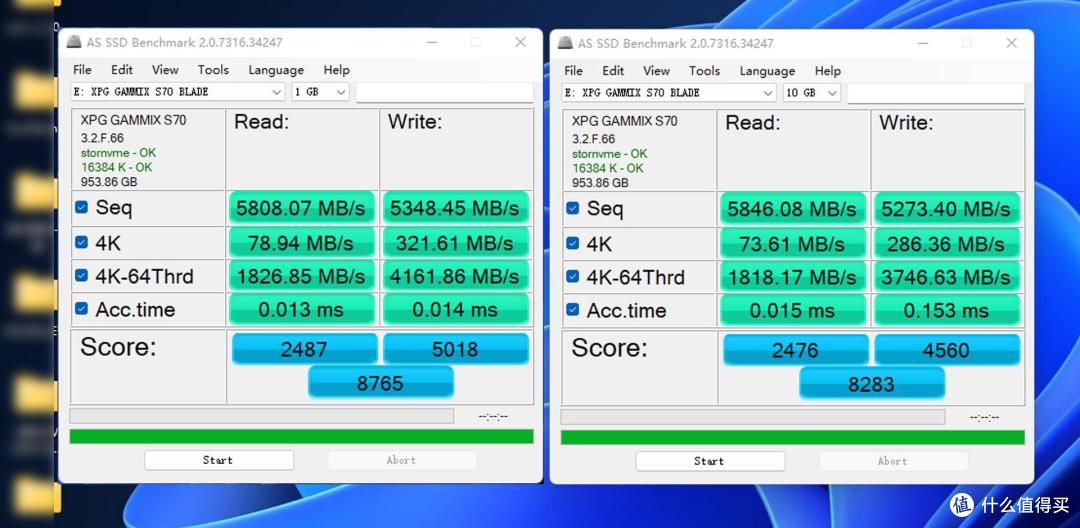Viewport: 1080px width, 528px height.
Task: Click the 5348.45 MB/s Seq write result
Action: point(455,207)
